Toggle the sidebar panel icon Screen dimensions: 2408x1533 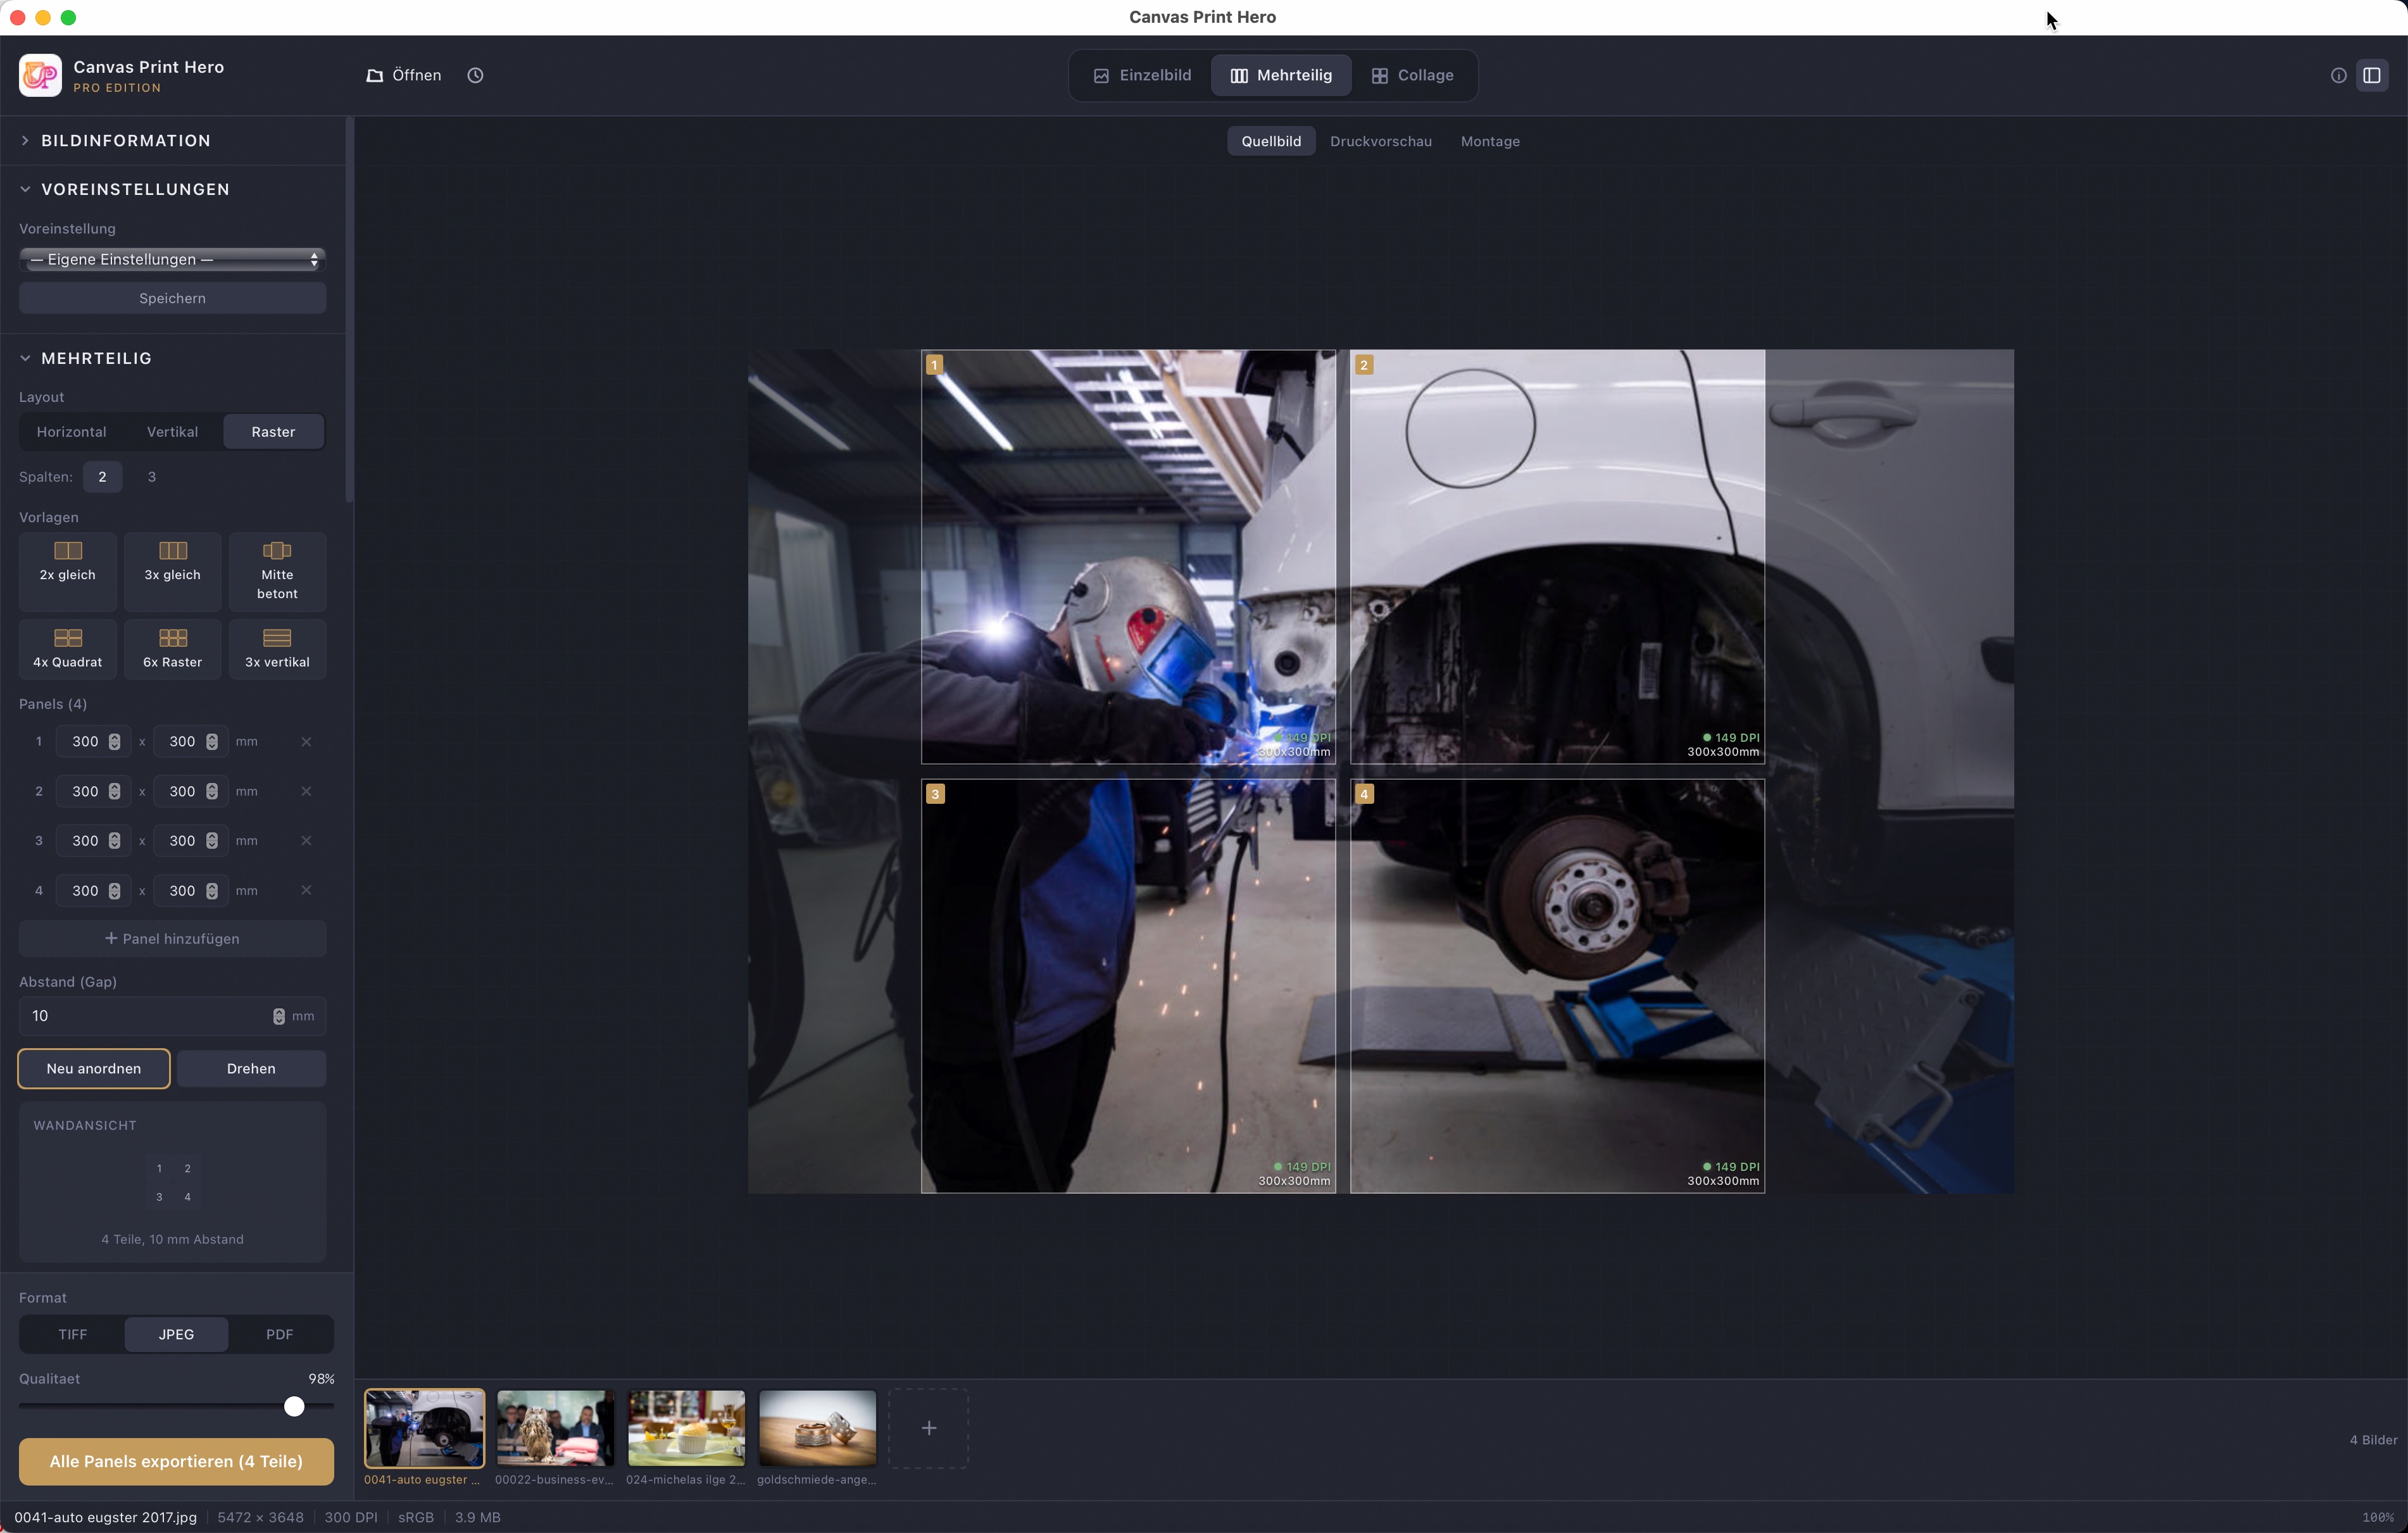coord(2371,75)
